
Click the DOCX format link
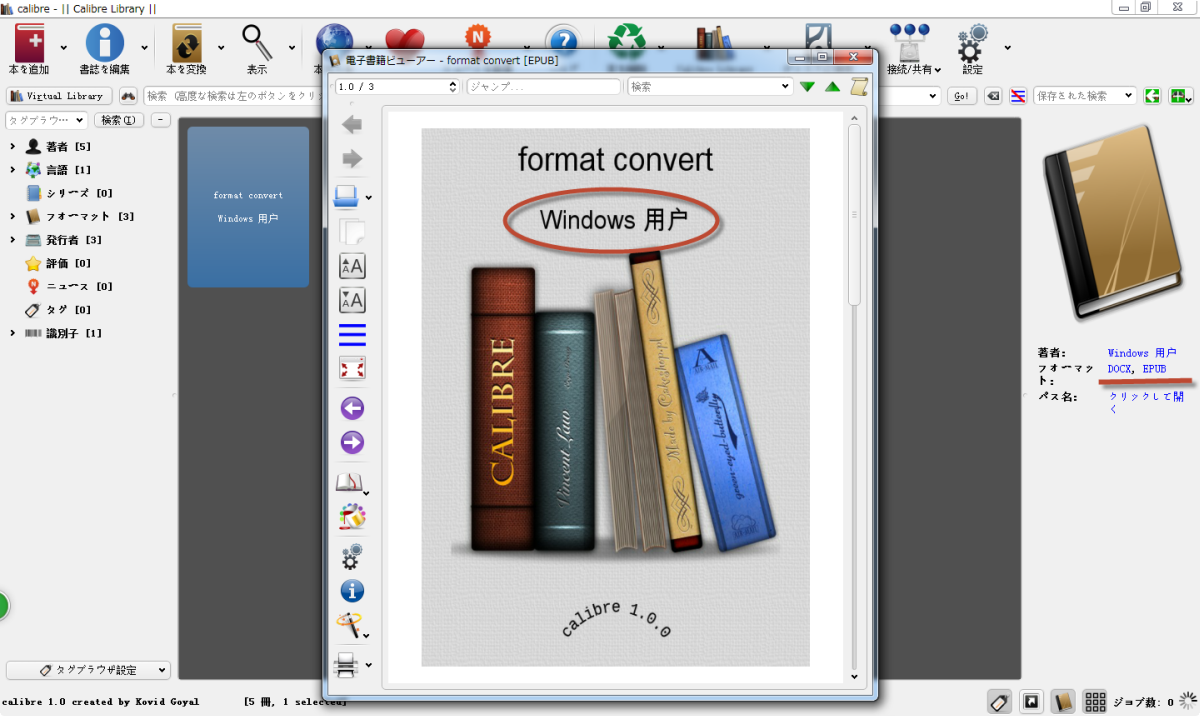(x=1121, y=369)
